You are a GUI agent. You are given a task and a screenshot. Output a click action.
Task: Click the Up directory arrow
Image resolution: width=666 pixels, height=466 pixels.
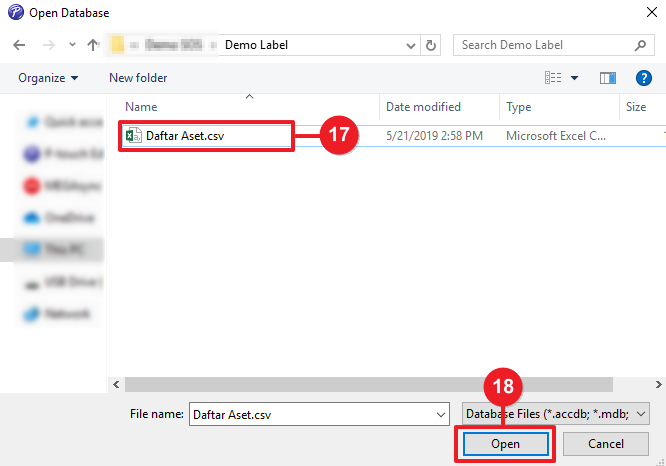93,46
